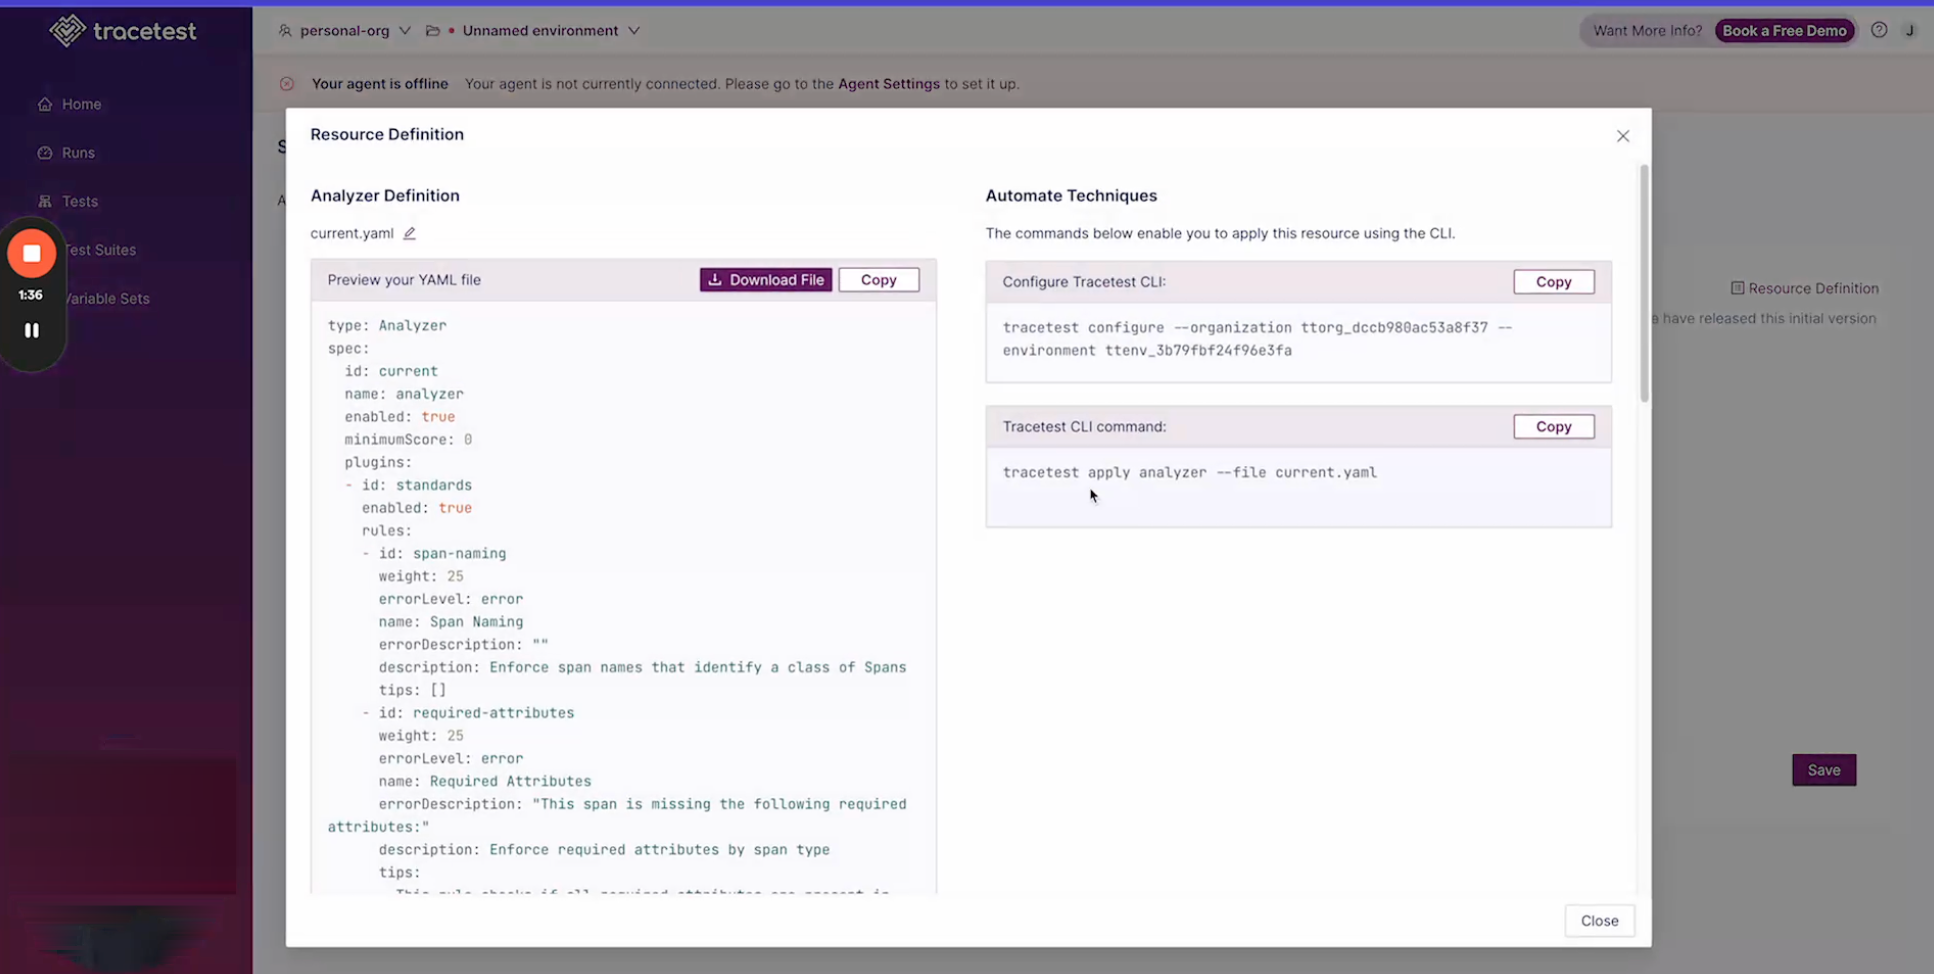Click the tracetest logo
Viewport: 1934px width, 974px height.
click(x=123, y=31)
